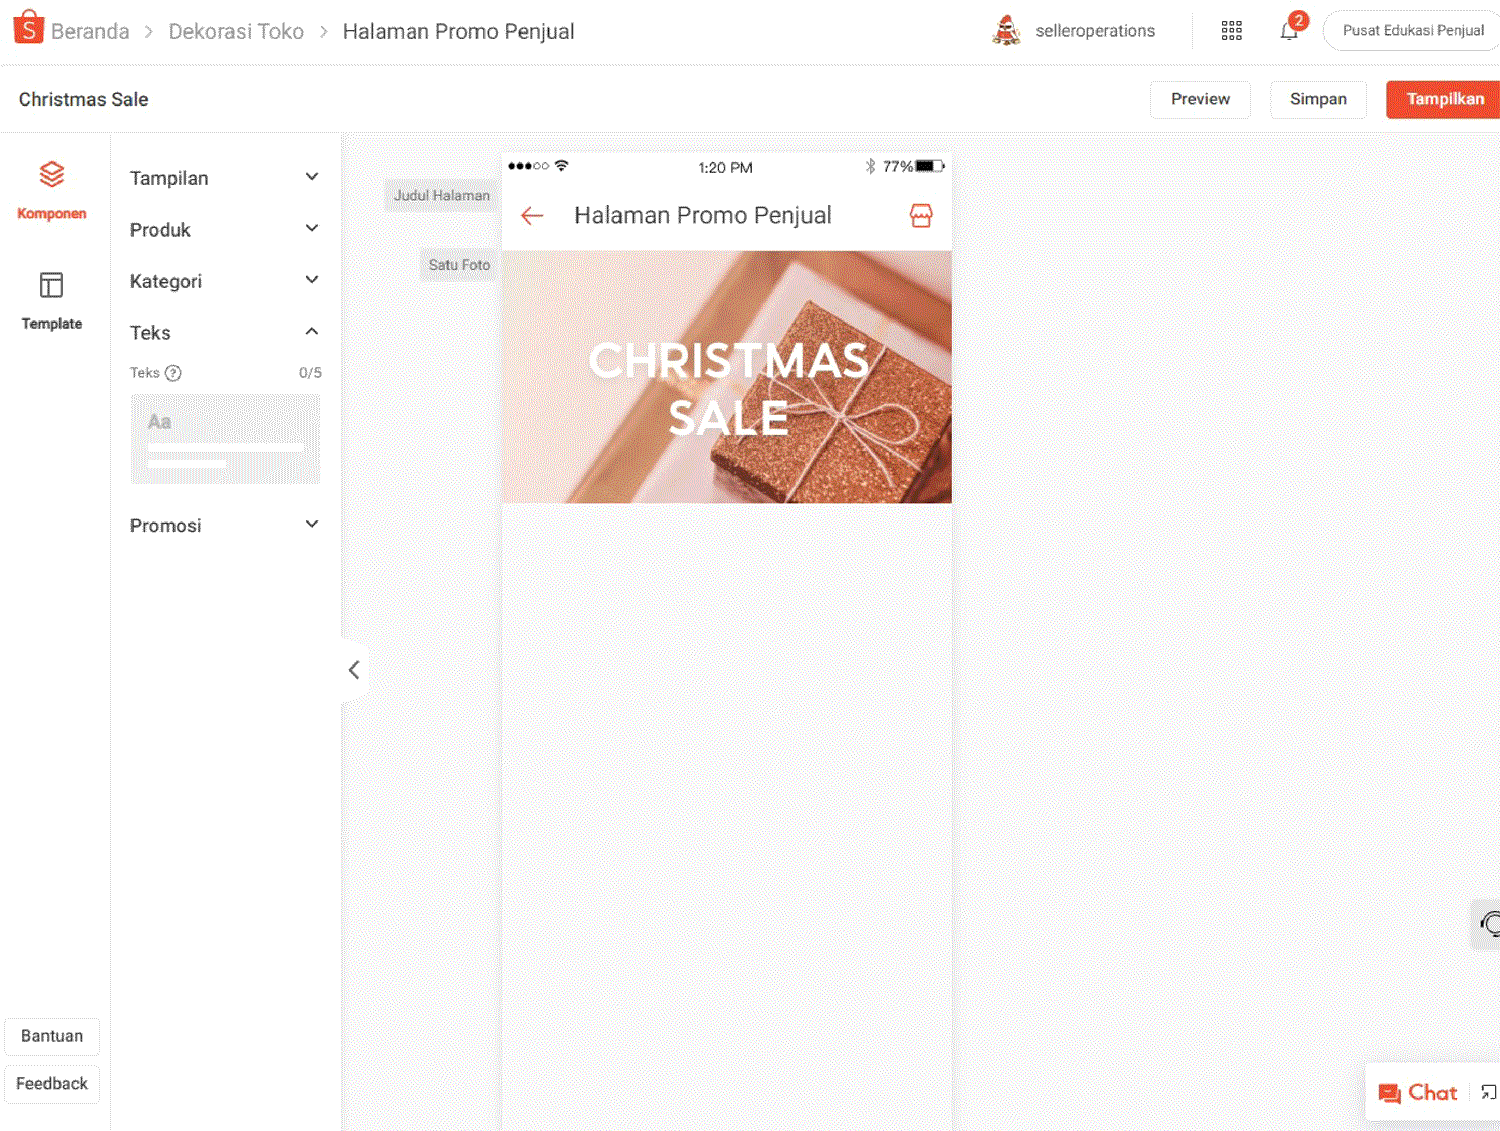1500x1131 pixels.
Task: Open the apps grid menu
Action: point(1231,31)
